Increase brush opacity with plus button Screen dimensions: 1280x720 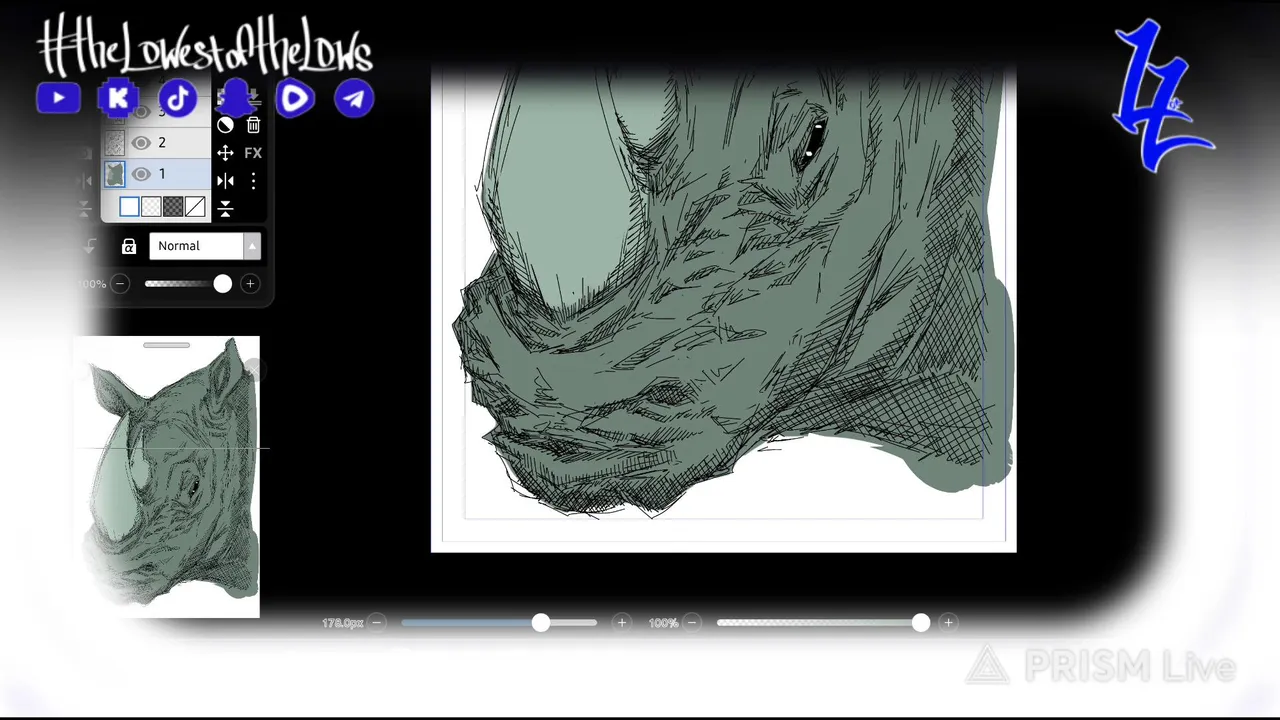[948, 622]
